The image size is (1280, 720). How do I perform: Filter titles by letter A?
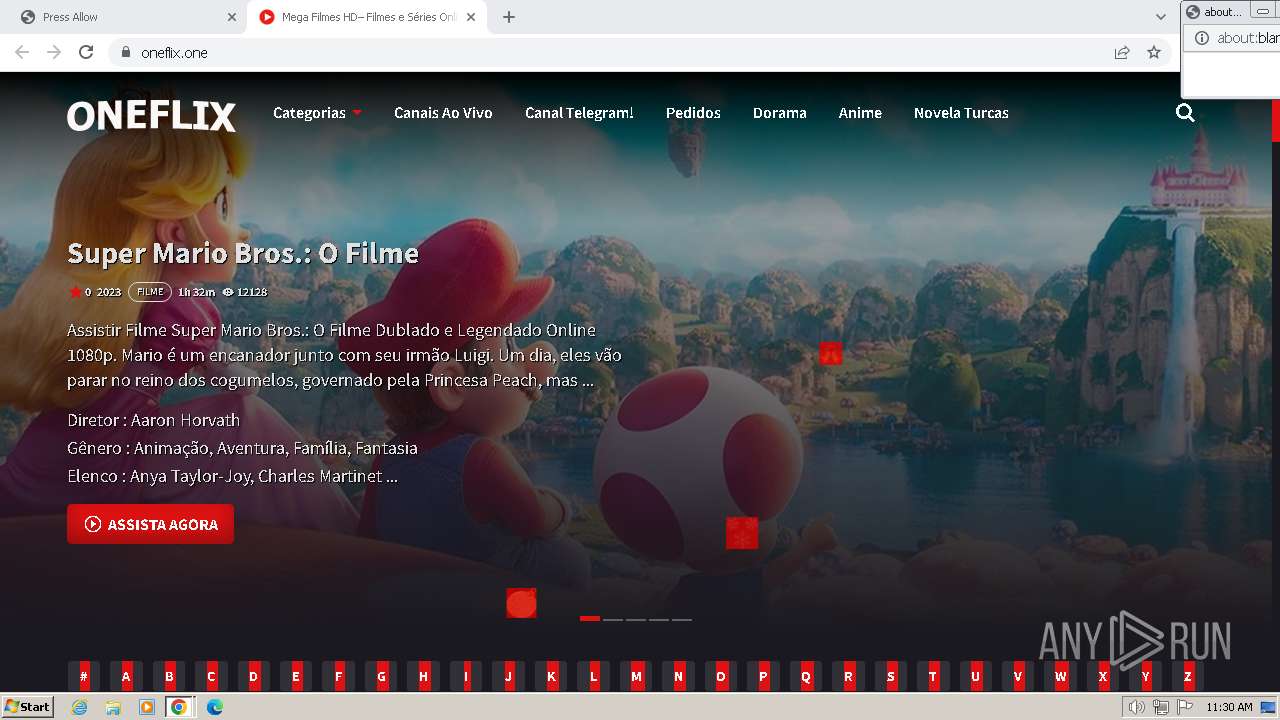(x=126, y=676)
